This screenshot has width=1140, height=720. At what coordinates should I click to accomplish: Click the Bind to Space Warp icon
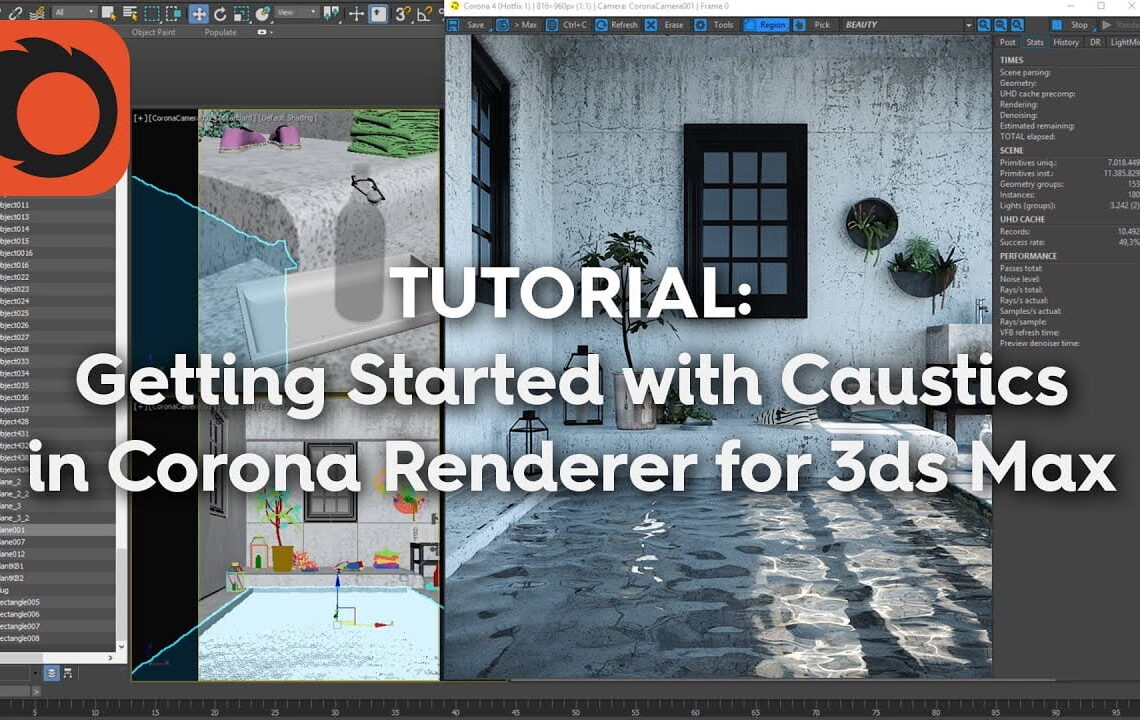(x=38, y=13)
